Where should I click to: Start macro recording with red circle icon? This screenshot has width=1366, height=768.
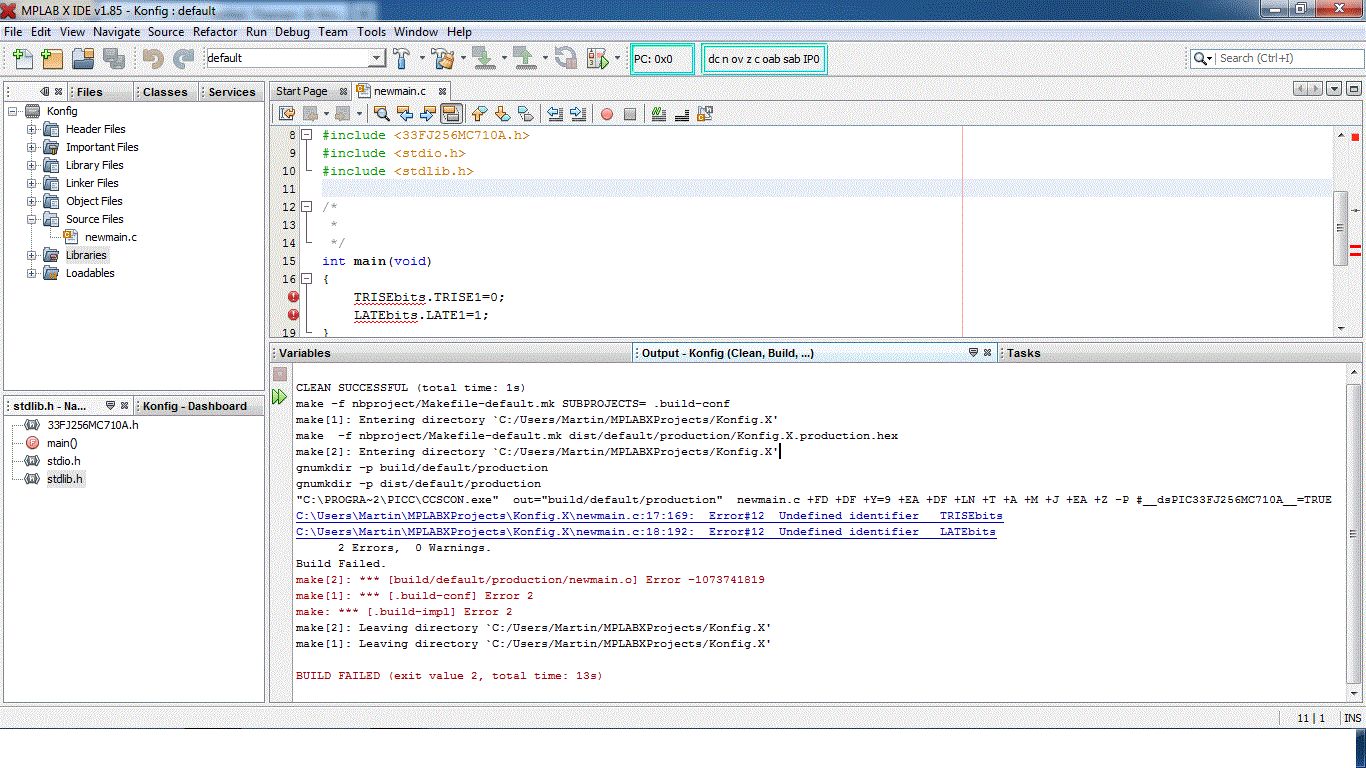[606, 114]
